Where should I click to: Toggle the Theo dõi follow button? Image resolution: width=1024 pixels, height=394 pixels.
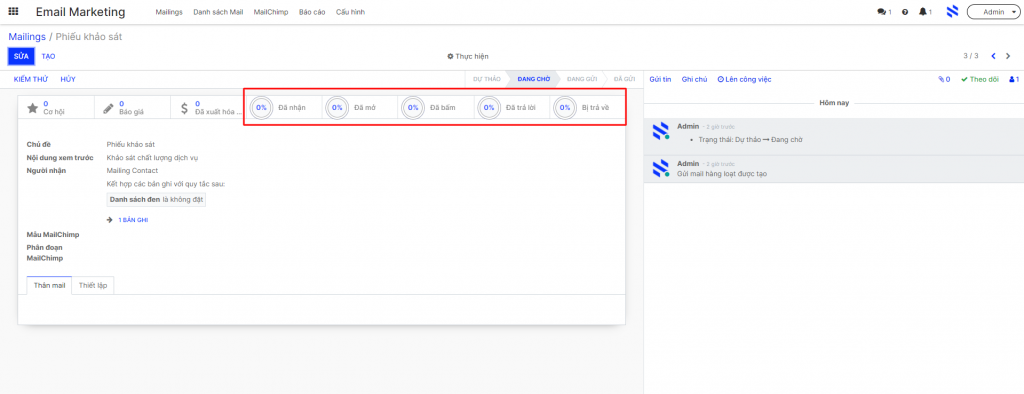coord(980,79)
